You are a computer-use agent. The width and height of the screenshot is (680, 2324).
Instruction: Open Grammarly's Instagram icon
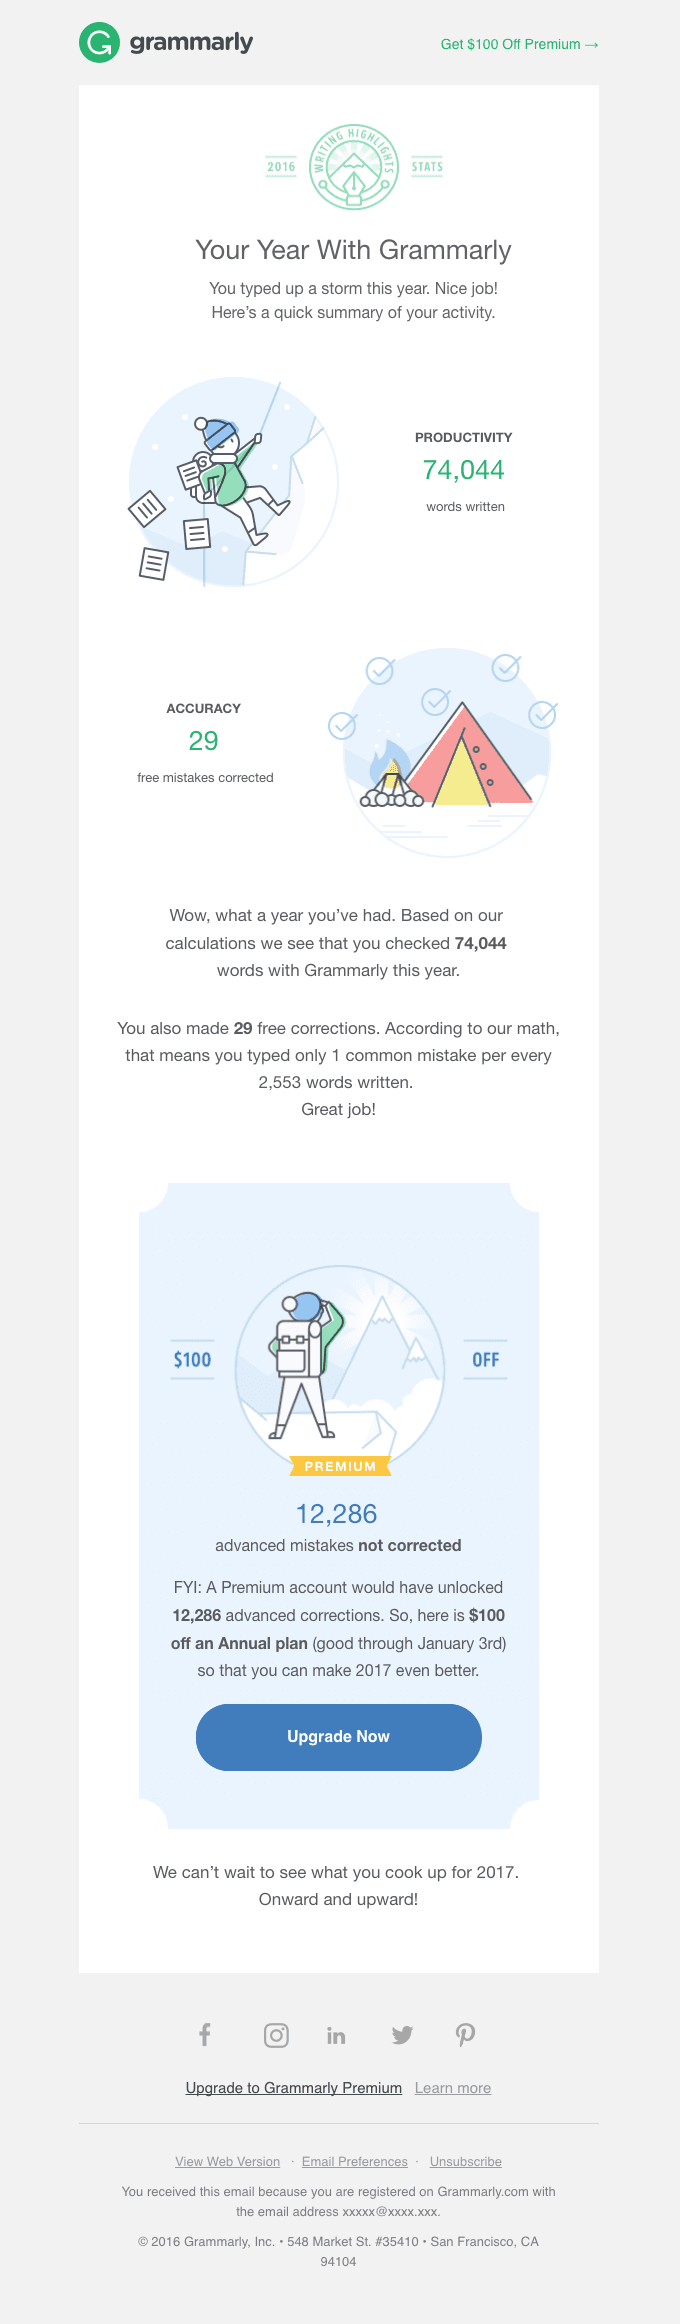(x=276, y=2035)
